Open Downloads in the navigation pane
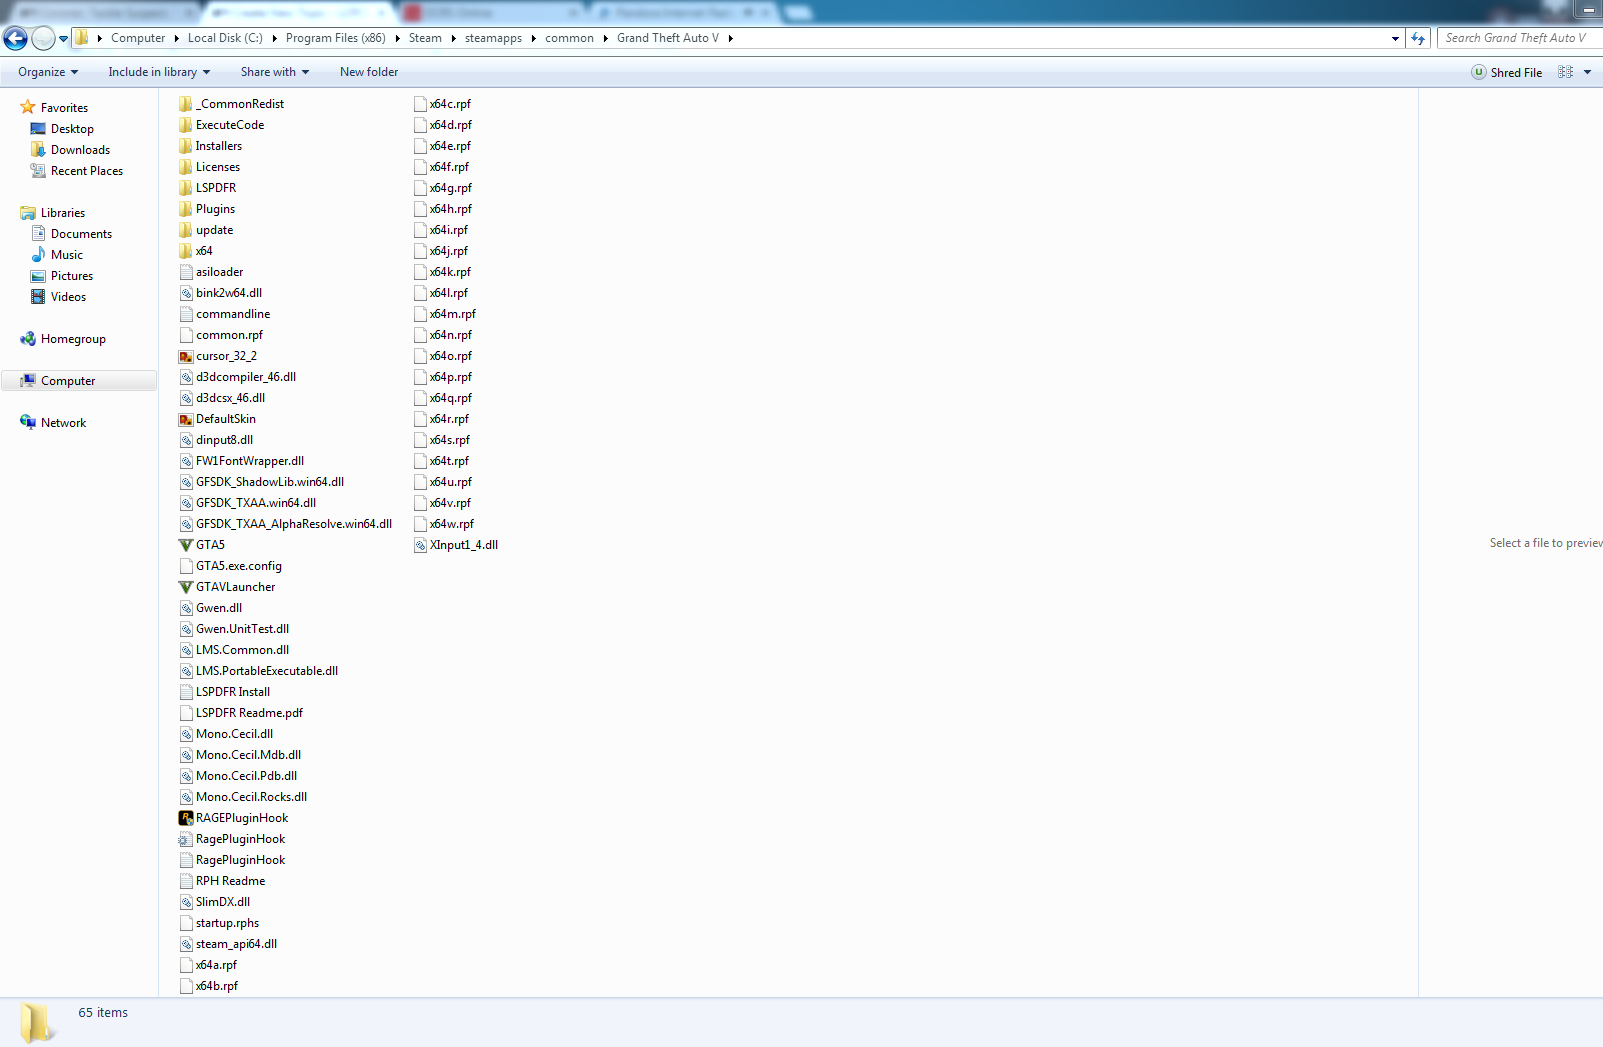This screenshot has height=1047, width=1603. tap(80, 150)
